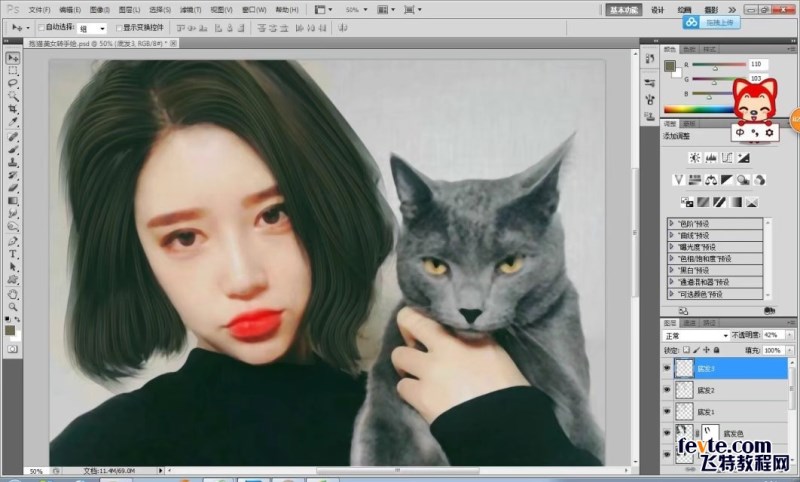The width and height of the screenshot is (800, 482).
Task: Click the foreground color swatch in Color panel
Action: point(669,66)
